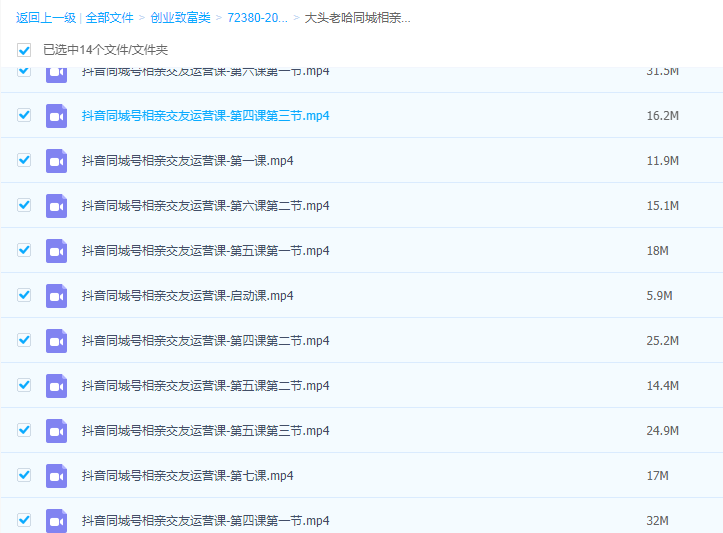Click the 18M size value
Screen dimensions: 723x533
[x=658, y=251]
